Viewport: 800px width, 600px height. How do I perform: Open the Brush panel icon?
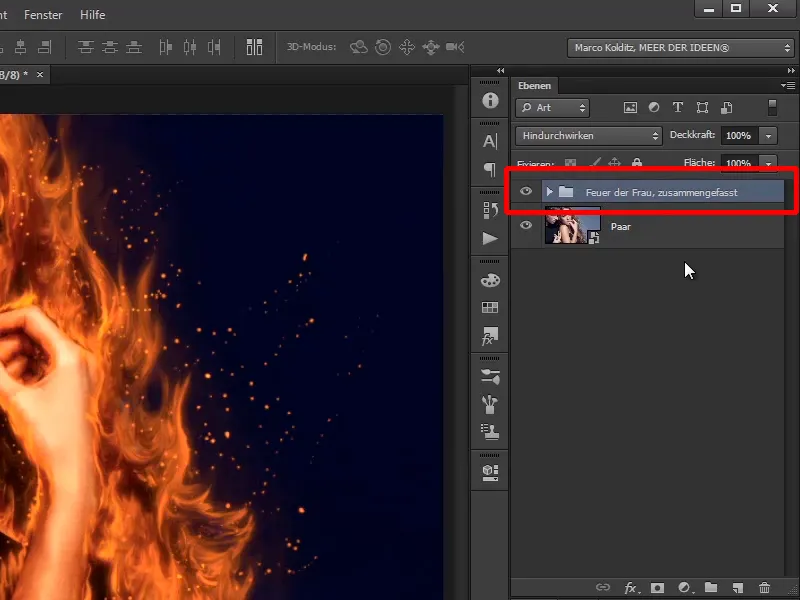pyautogui.click(x=490, y=377)
